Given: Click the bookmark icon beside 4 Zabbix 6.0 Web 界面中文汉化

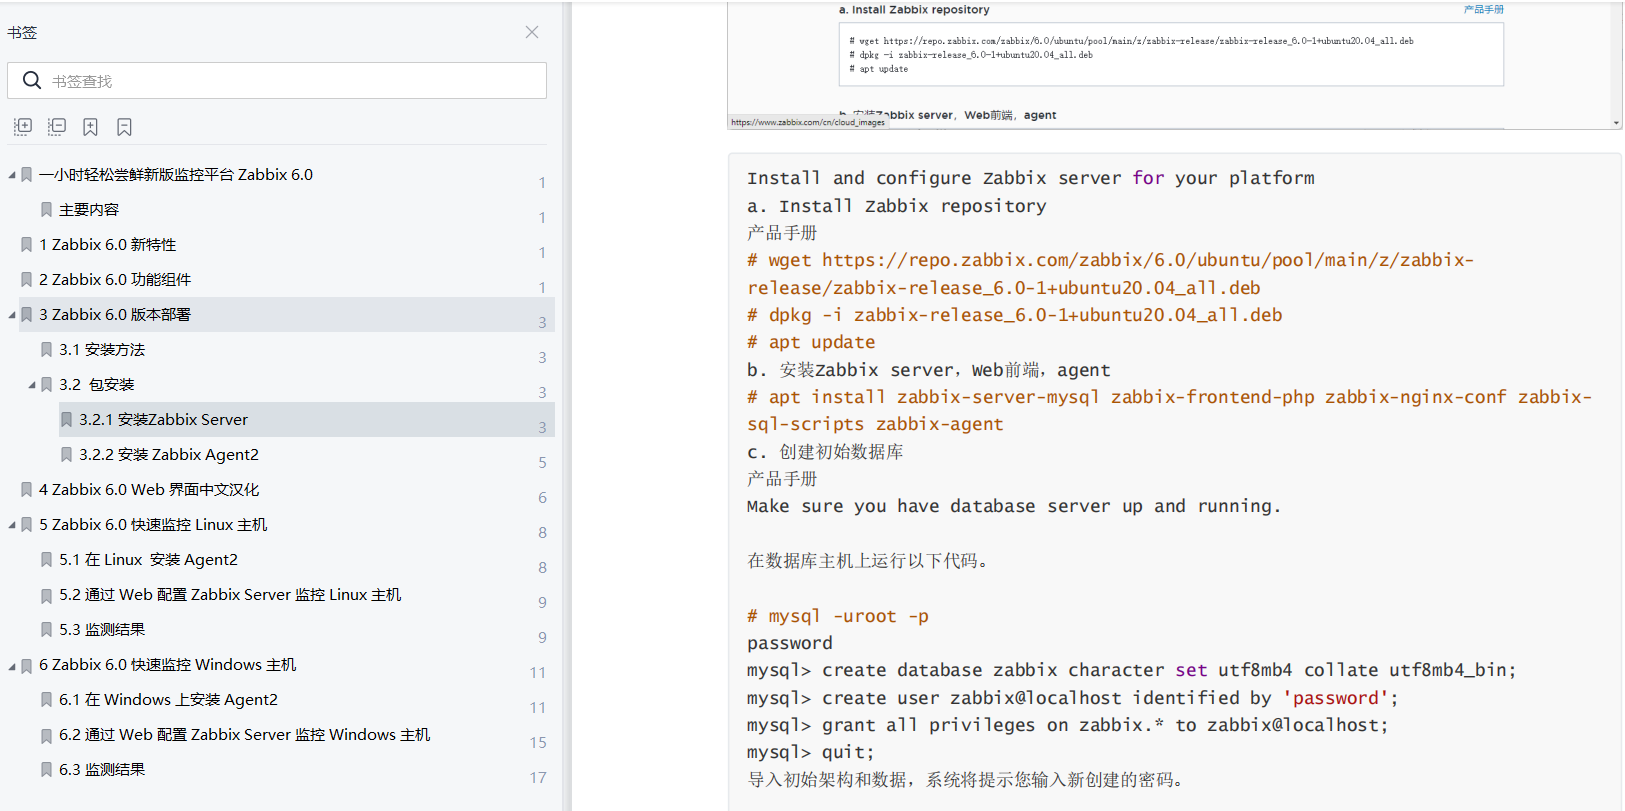Looking at the screenshot, I should [x=26, y=489].
